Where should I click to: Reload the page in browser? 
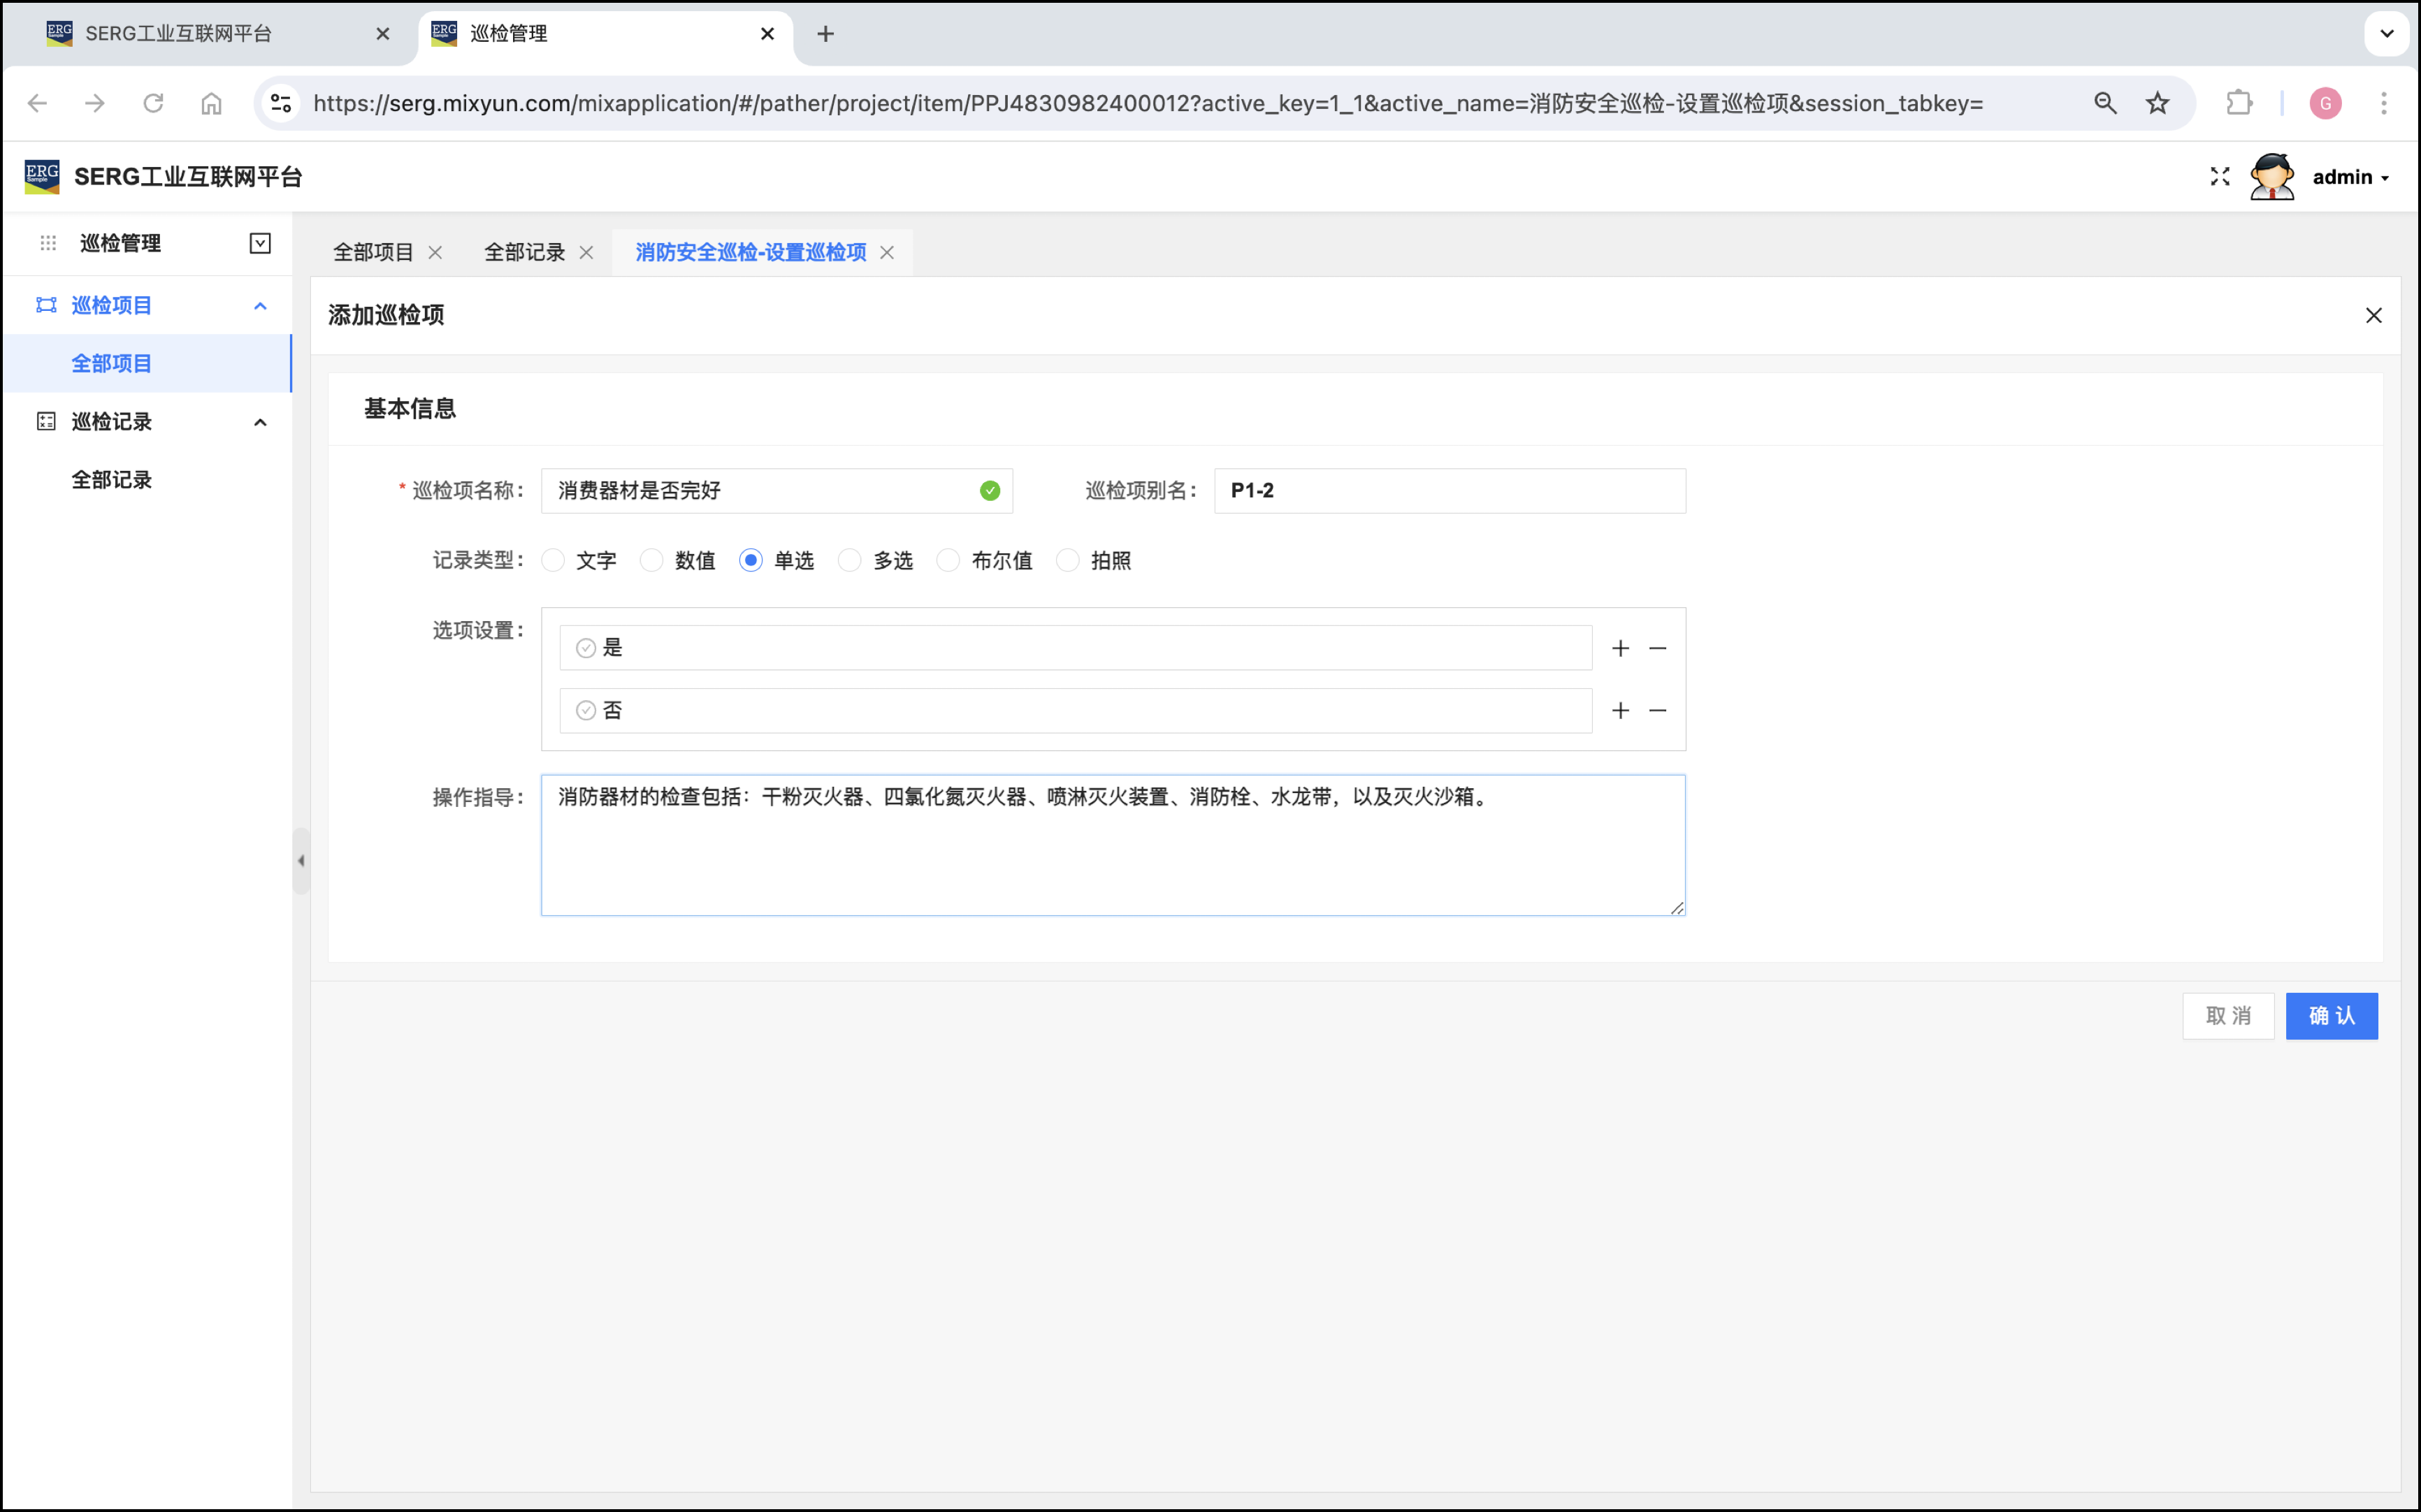point(153,103)
